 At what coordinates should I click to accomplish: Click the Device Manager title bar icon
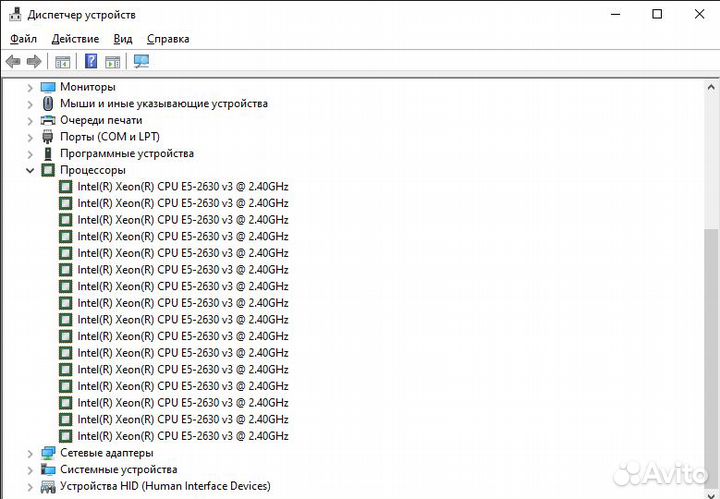pyautogui.click(x=15, y=14)
